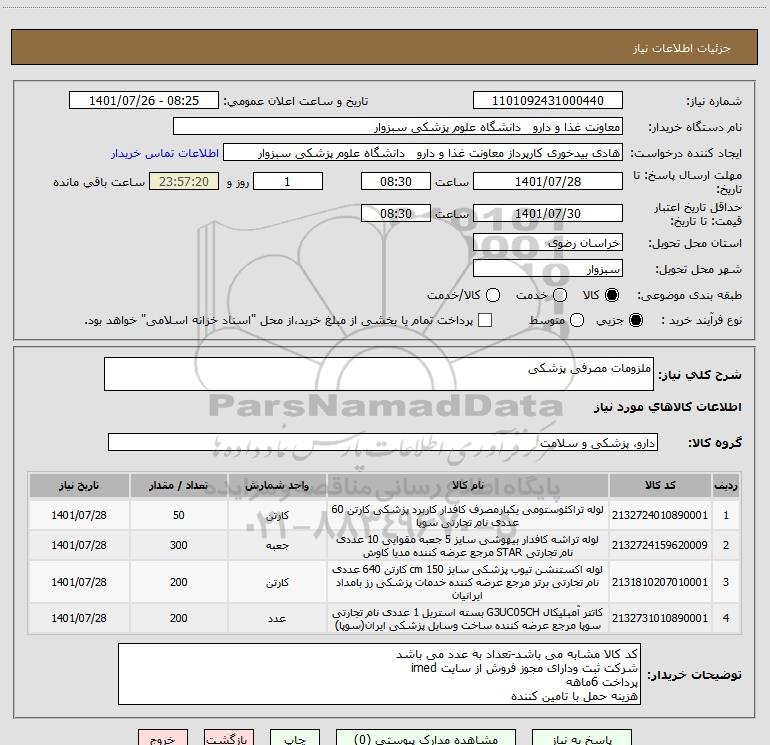Screen dimensions: 770x745
Task: Click the واحد شمارش column header
Action: pyautogui.click(x=277, y=486)
